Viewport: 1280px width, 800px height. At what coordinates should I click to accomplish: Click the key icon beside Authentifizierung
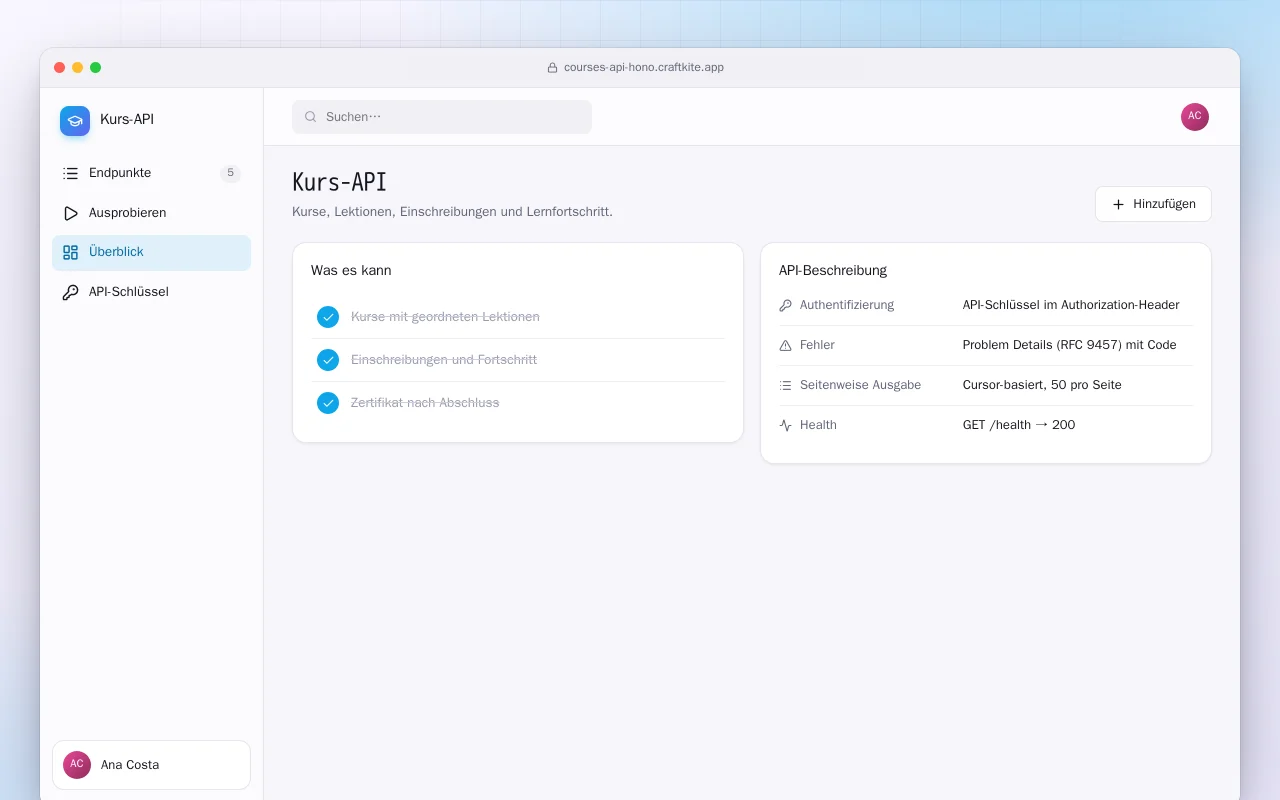coord(785,305)
